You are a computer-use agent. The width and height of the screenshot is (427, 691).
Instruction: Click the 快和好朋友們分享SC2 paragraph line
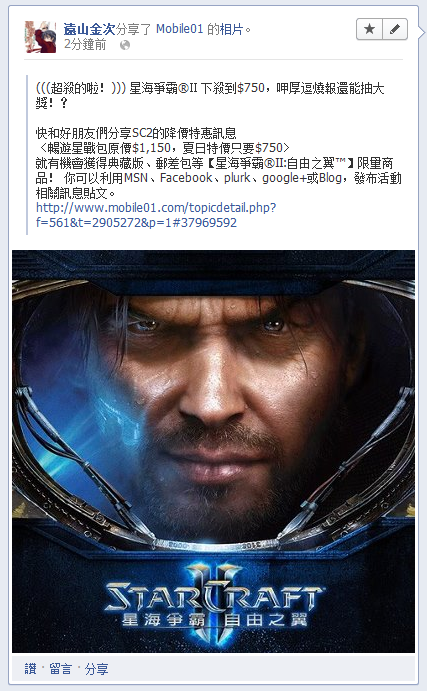click(x=136, y=133)
